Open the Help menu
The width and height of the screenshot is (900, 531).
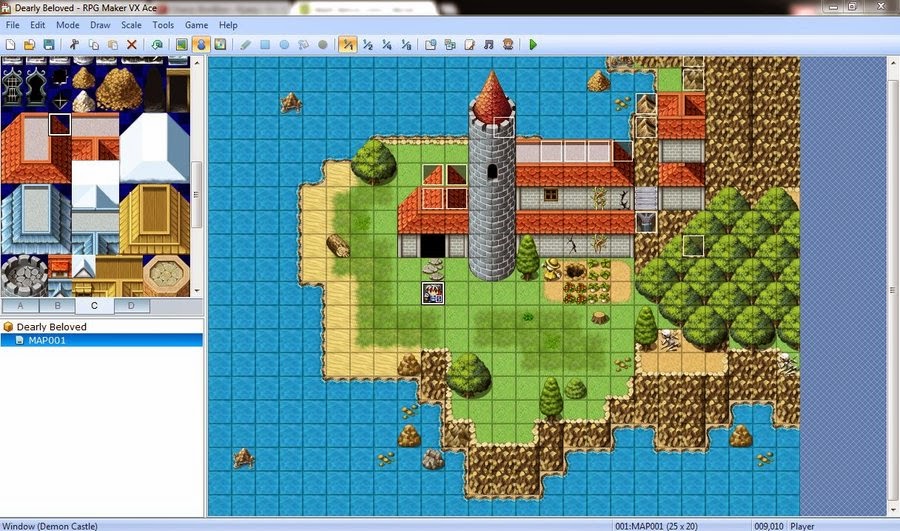(228, 25)
